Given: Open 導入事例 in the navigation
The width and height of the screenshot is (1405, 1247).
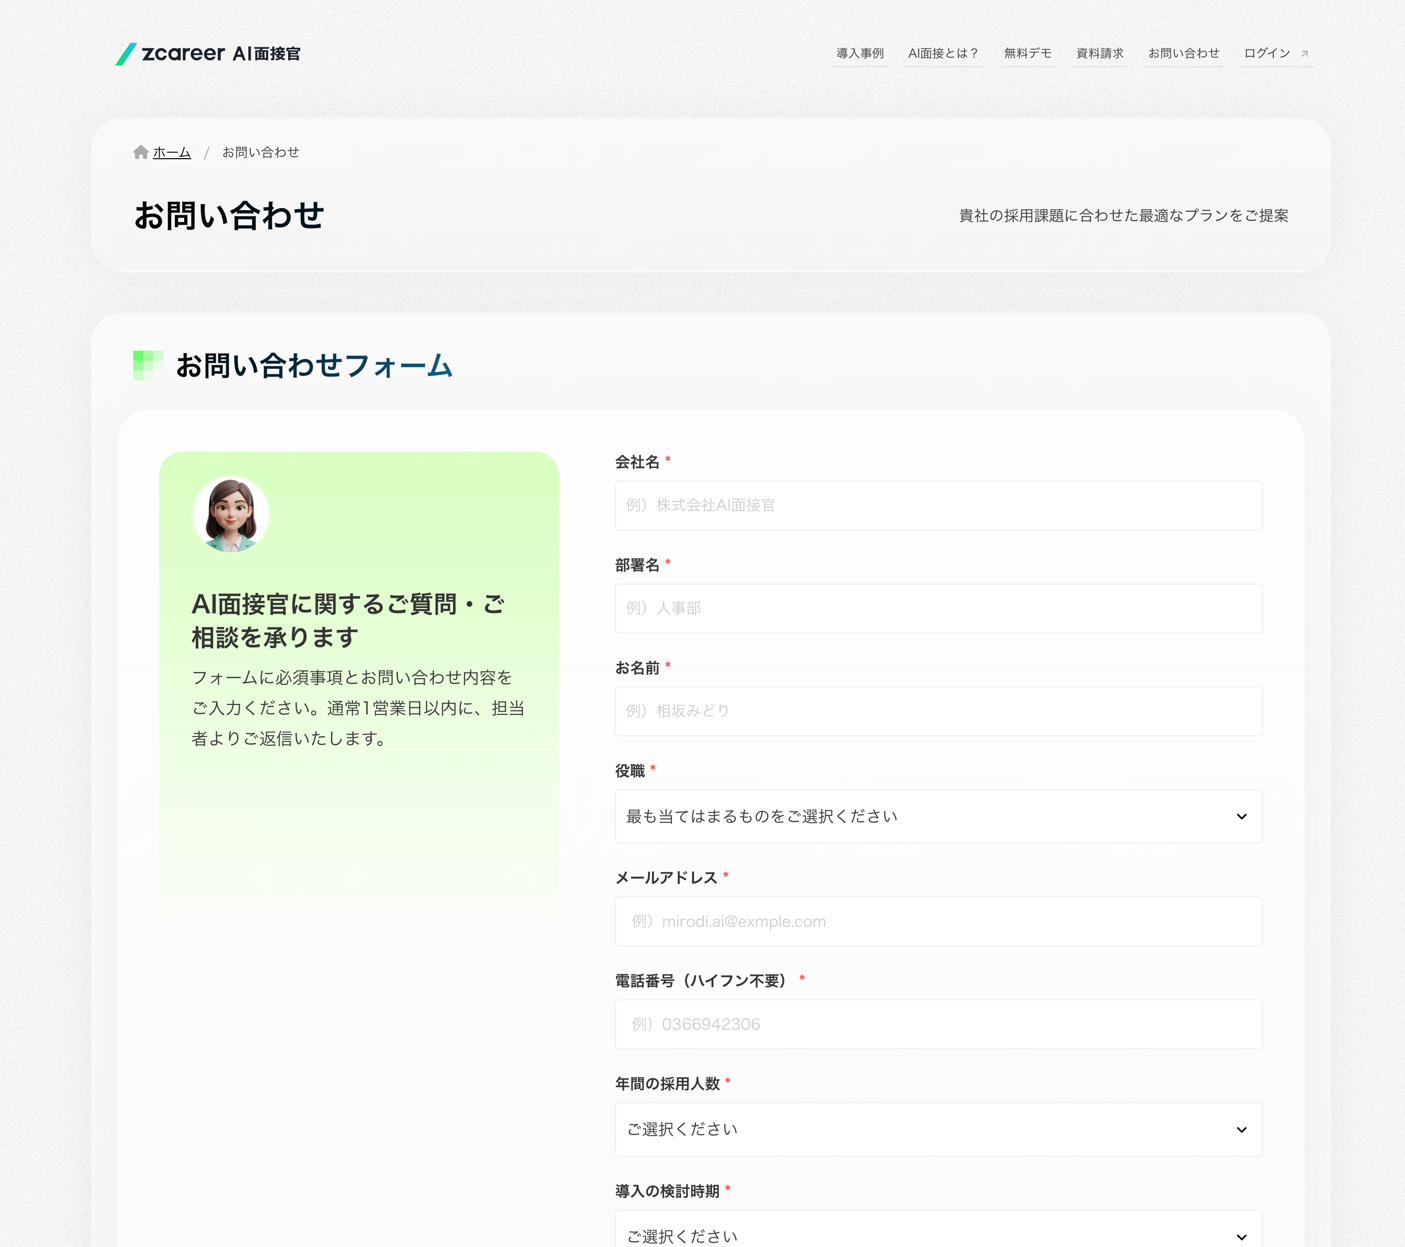Looking at the screenshot, I should click(859, 54).
